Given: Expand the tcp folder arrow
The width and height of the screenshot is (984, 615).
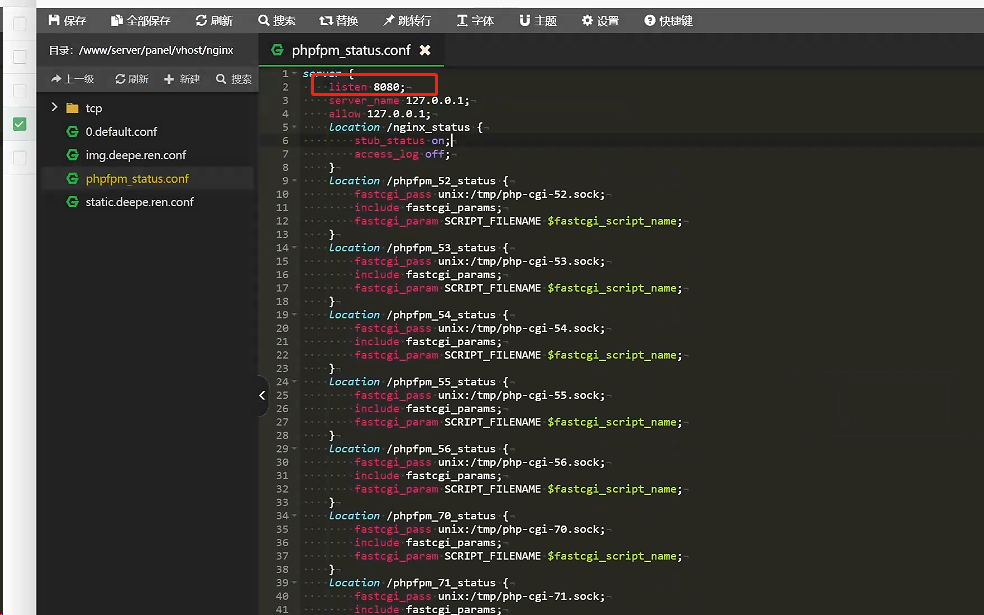Looking at the screenshot, I should tap(55, 107).
